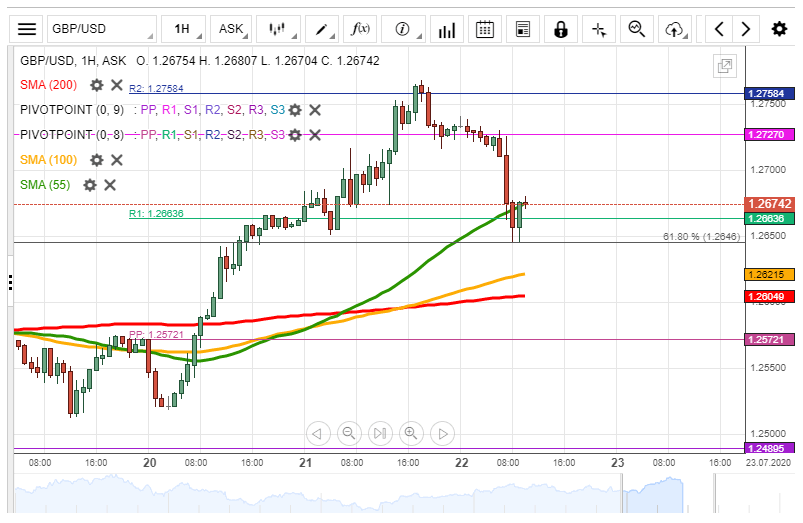Viewport: 803px width, 523px height.
Task: Click the crosshair cursor tool
Action: tap(599, 29)
